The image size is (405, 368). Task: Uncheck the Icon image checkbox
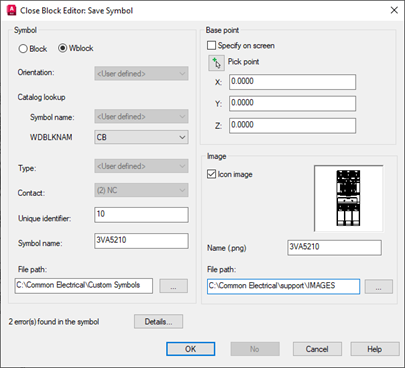[211, 174]
